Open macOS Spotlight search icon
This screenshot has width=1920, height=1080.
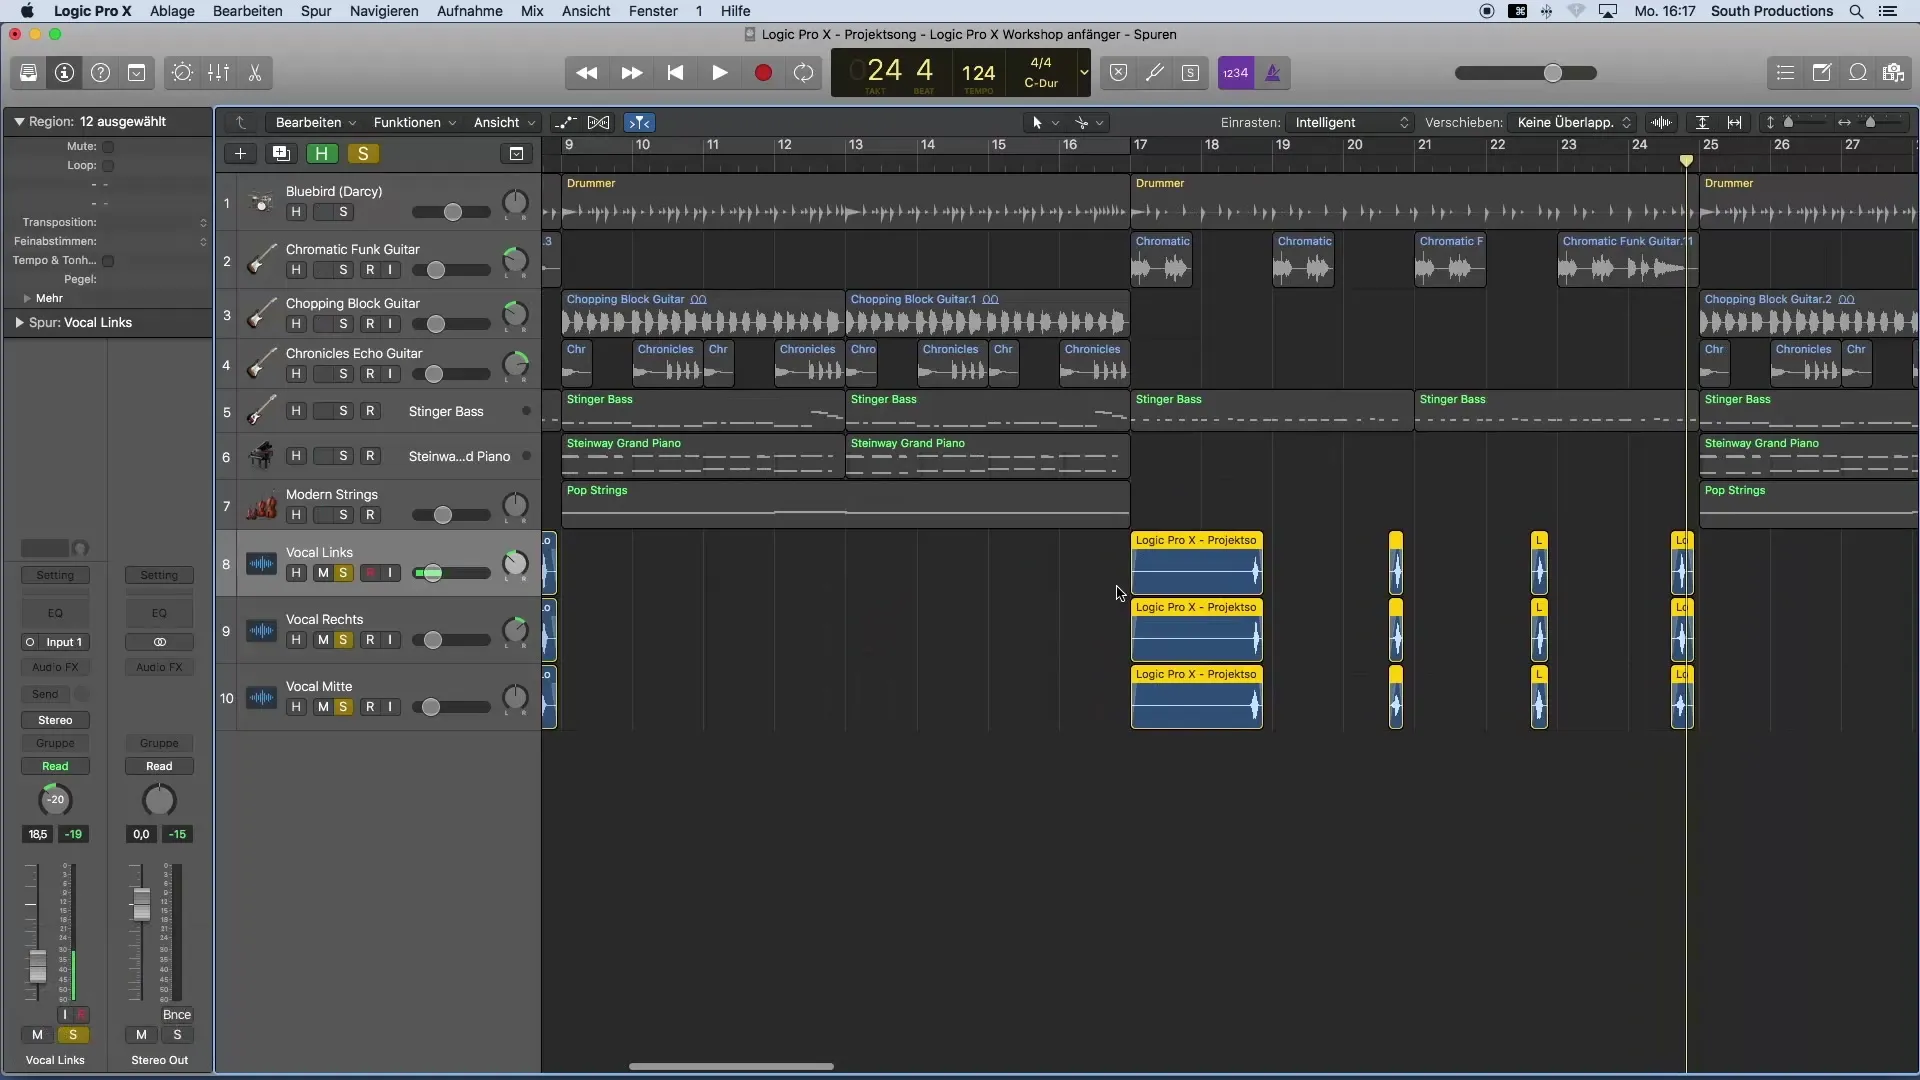click(x=1856, y=11)
